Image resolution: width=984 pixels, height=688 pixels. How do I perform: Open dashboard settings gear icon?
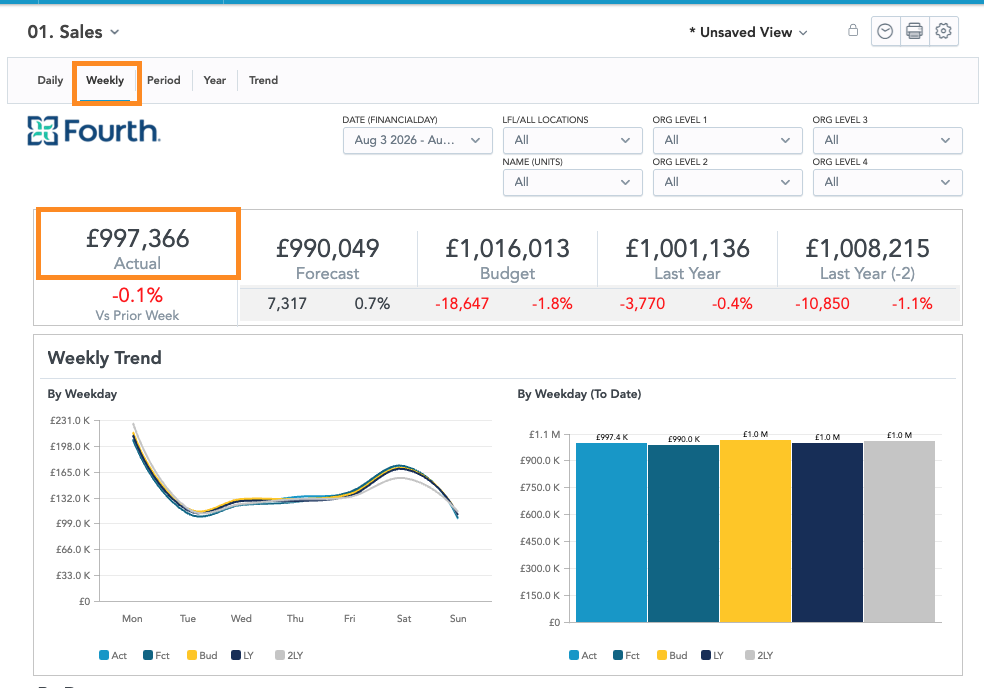point(943,31)
